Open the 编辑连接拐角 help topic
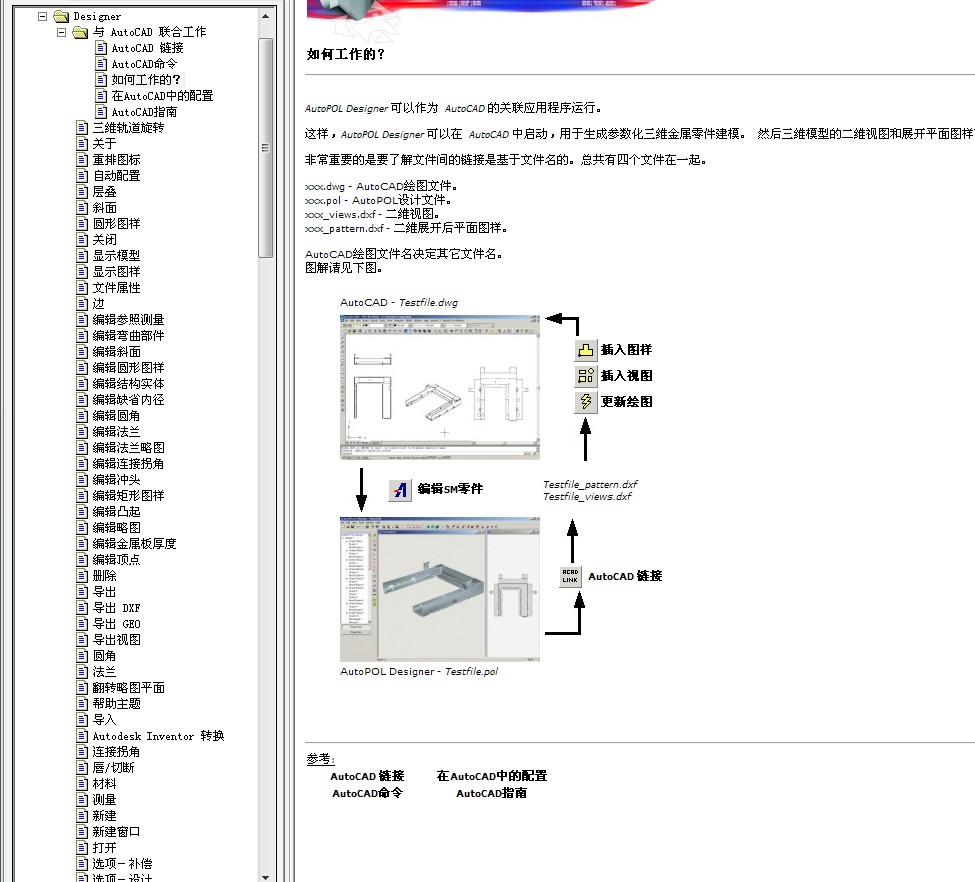 (128, 464)
